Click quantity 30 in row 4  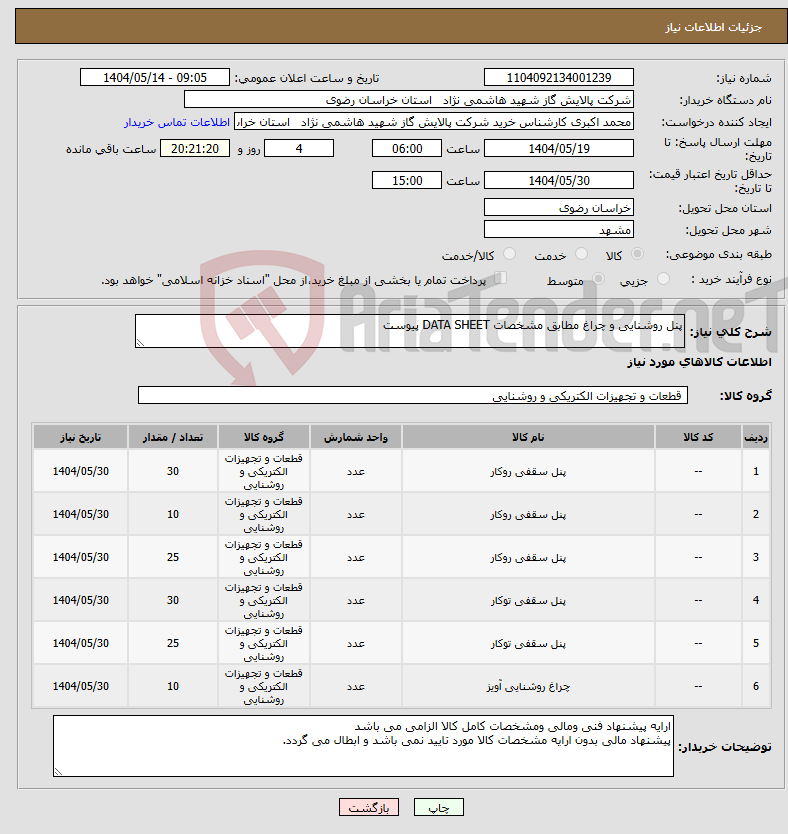coord(173,601)
